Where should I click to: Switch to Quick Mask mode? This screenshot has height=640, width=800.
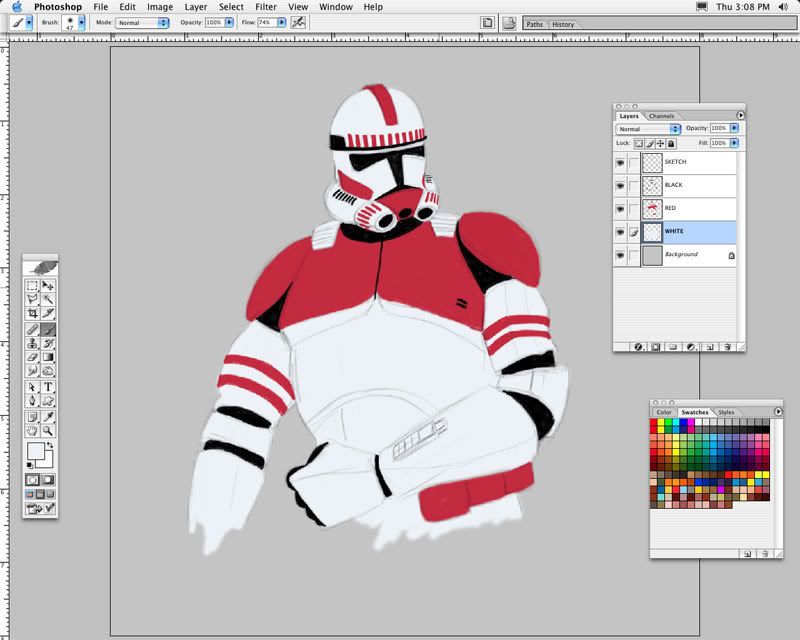click(48, 480)
